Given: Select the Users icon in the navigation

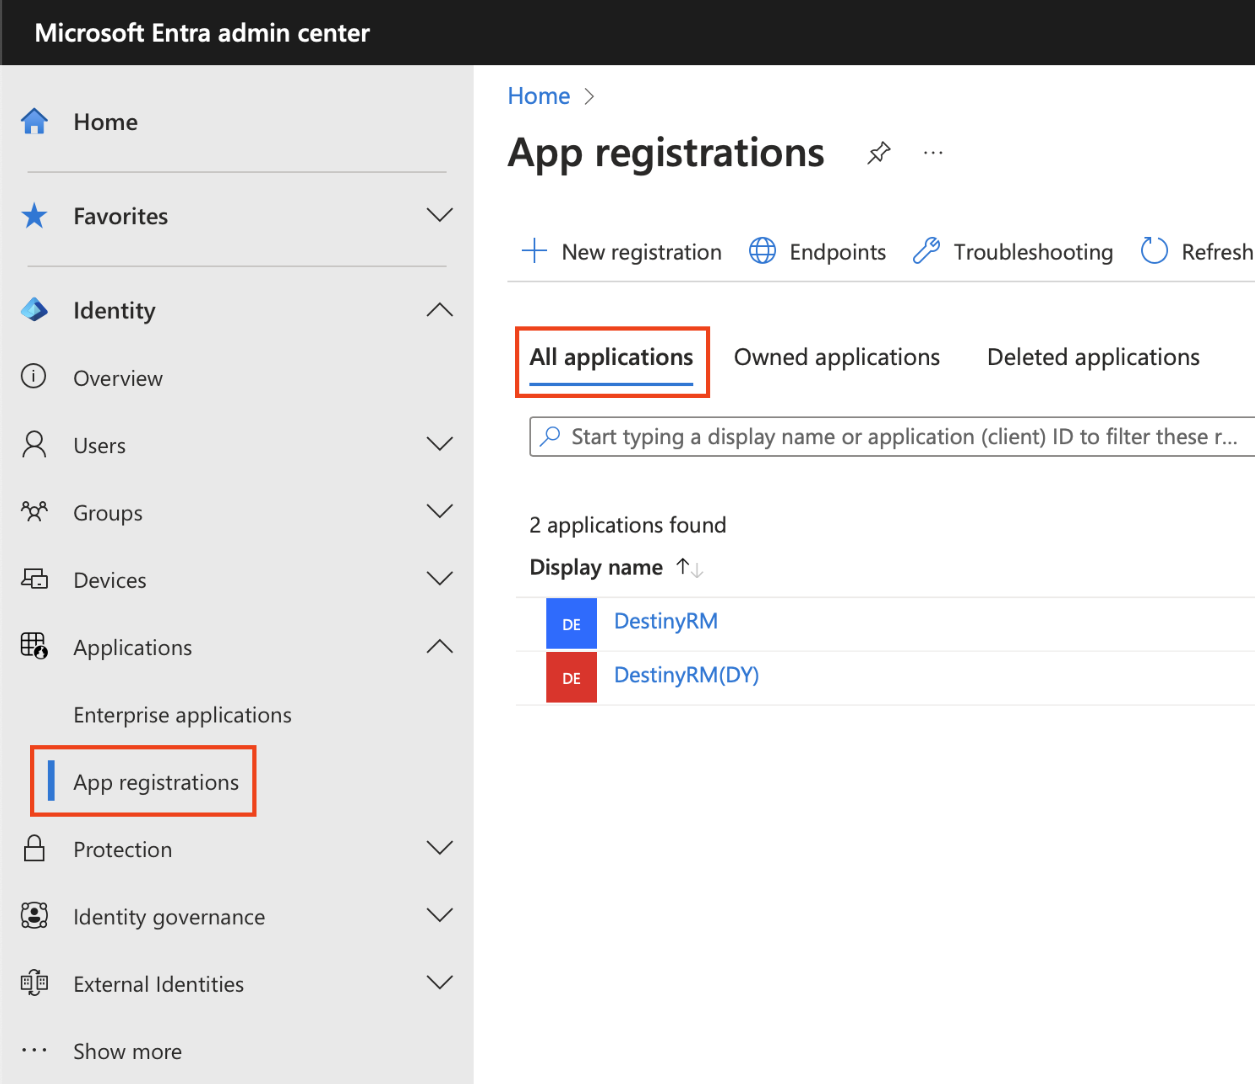Looking at the screenshot, I should click(33, 444).
